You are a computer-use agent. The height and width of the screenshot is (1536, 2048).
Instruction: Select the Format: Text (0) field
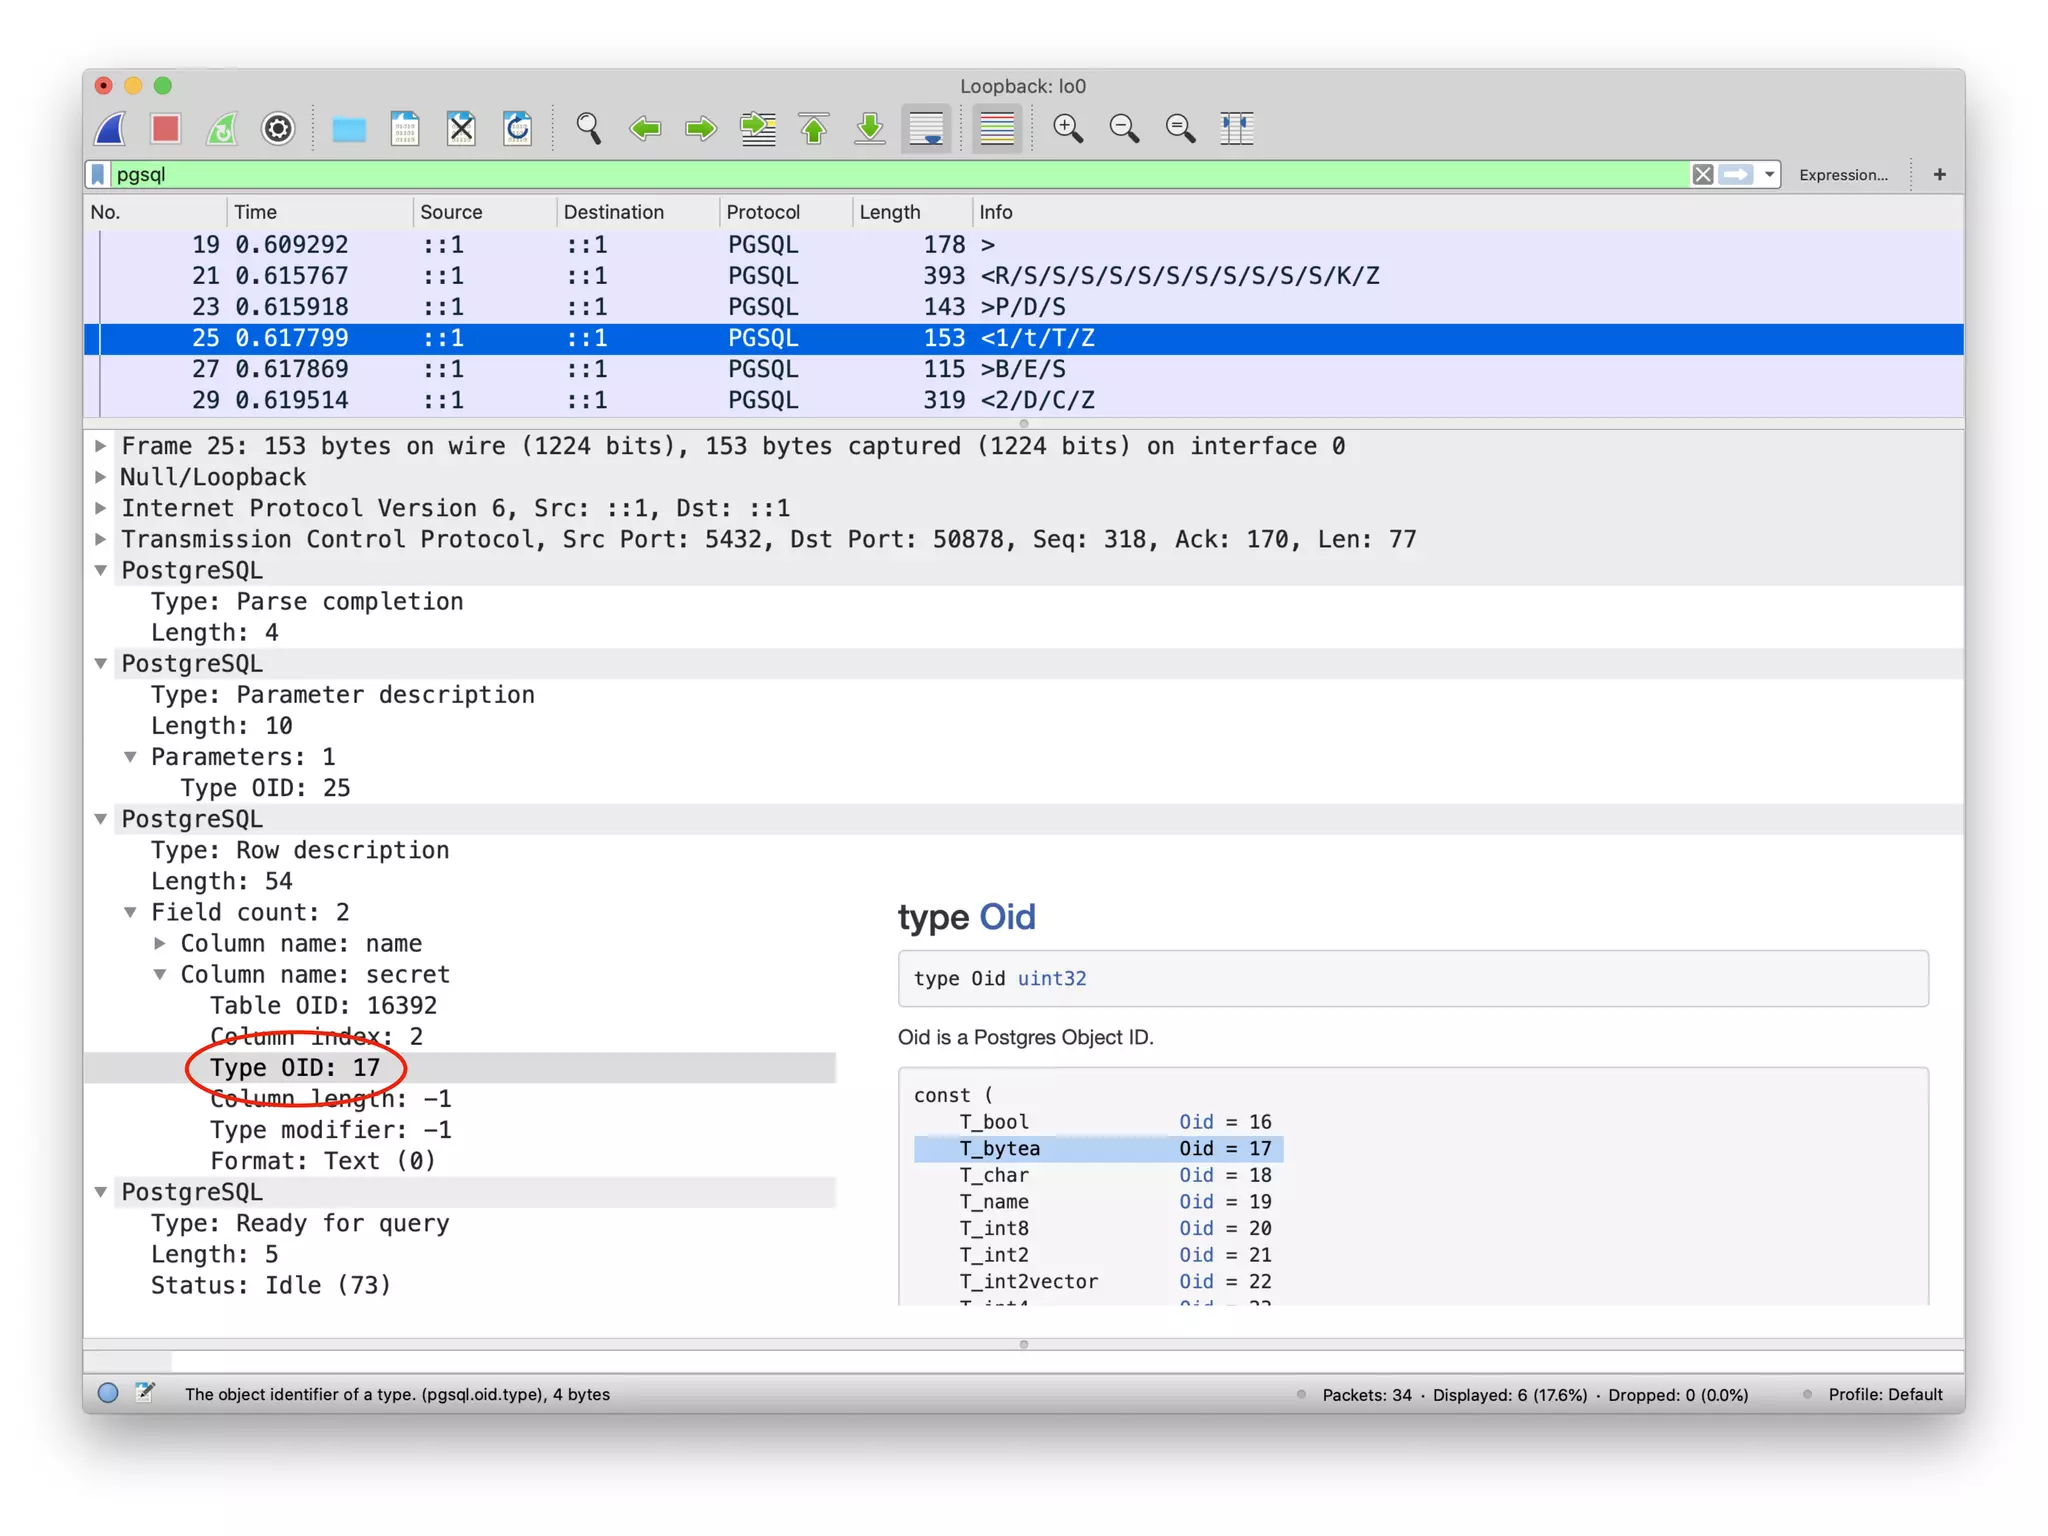[323, 1161]
